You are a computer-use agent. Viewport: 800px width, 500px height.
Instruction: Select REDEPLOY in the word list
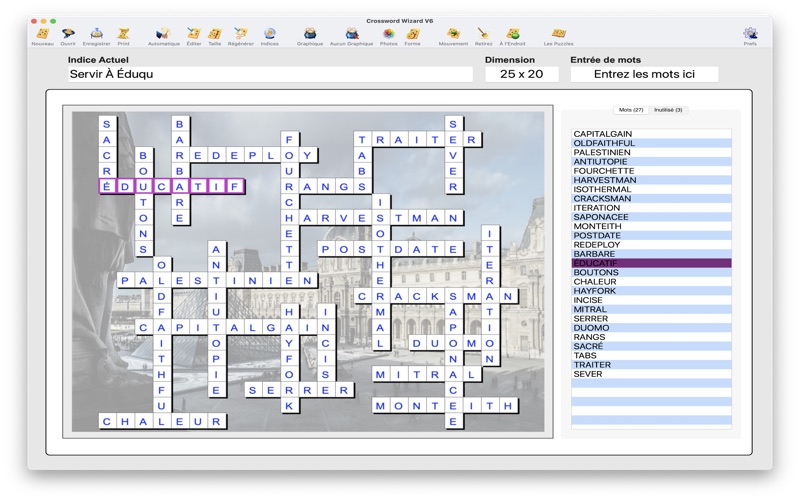[x=652, y=244]
